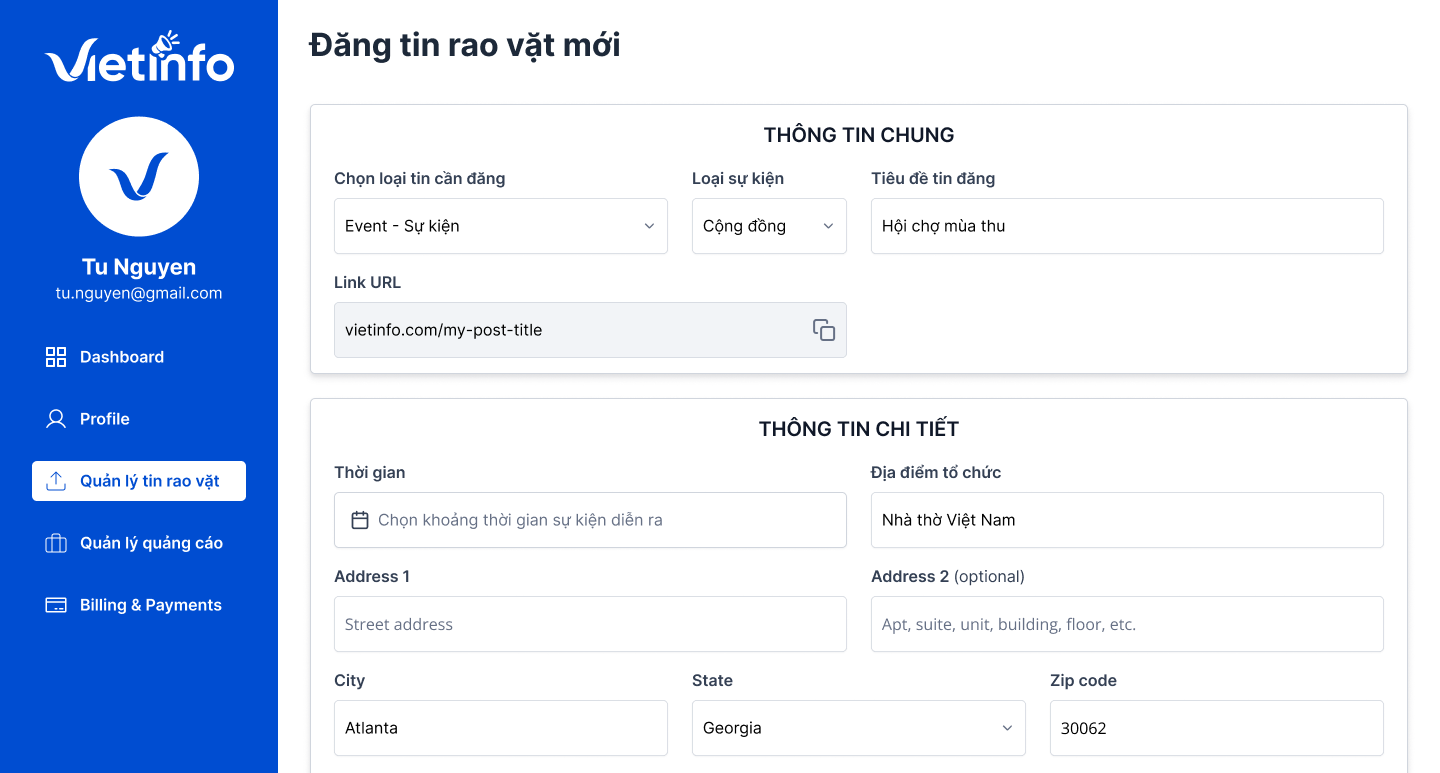
Task: Click the Dashboard grid icon
Action: tap(56, 357)
